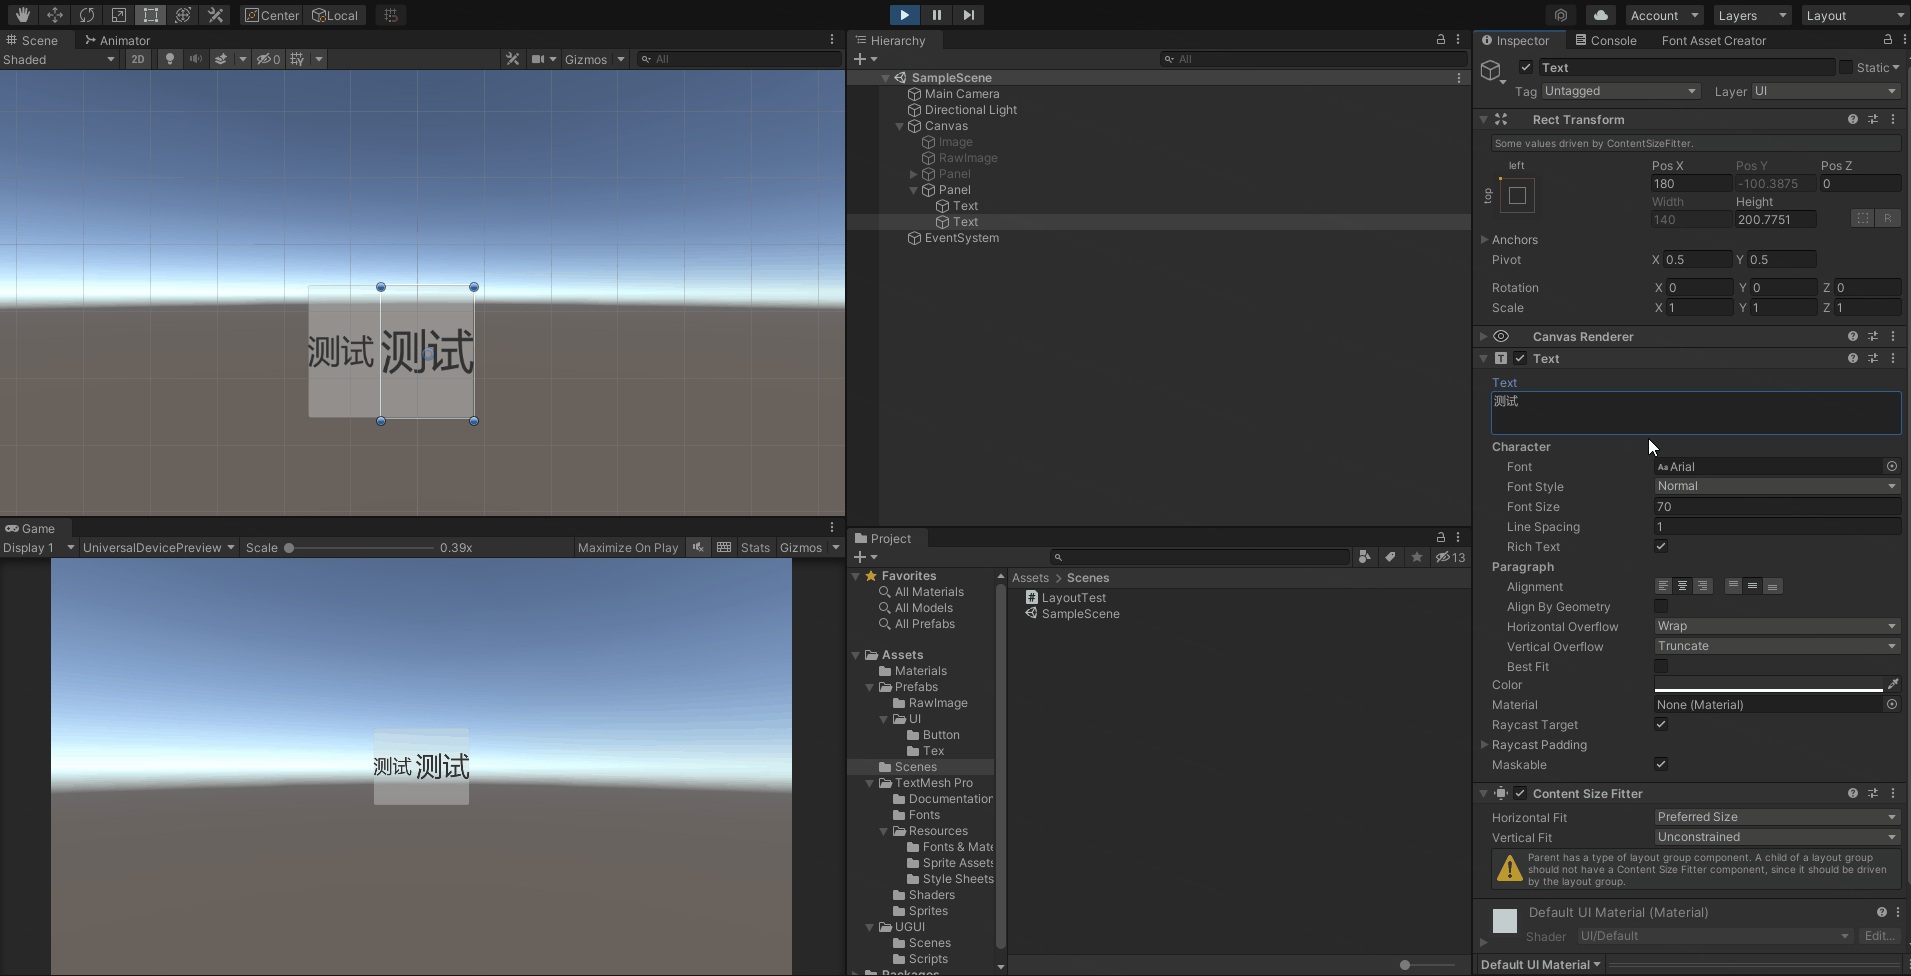The image size is (1911, 976).
Task: Click Maximize On Play in the Game view
Action: [627, 547]
